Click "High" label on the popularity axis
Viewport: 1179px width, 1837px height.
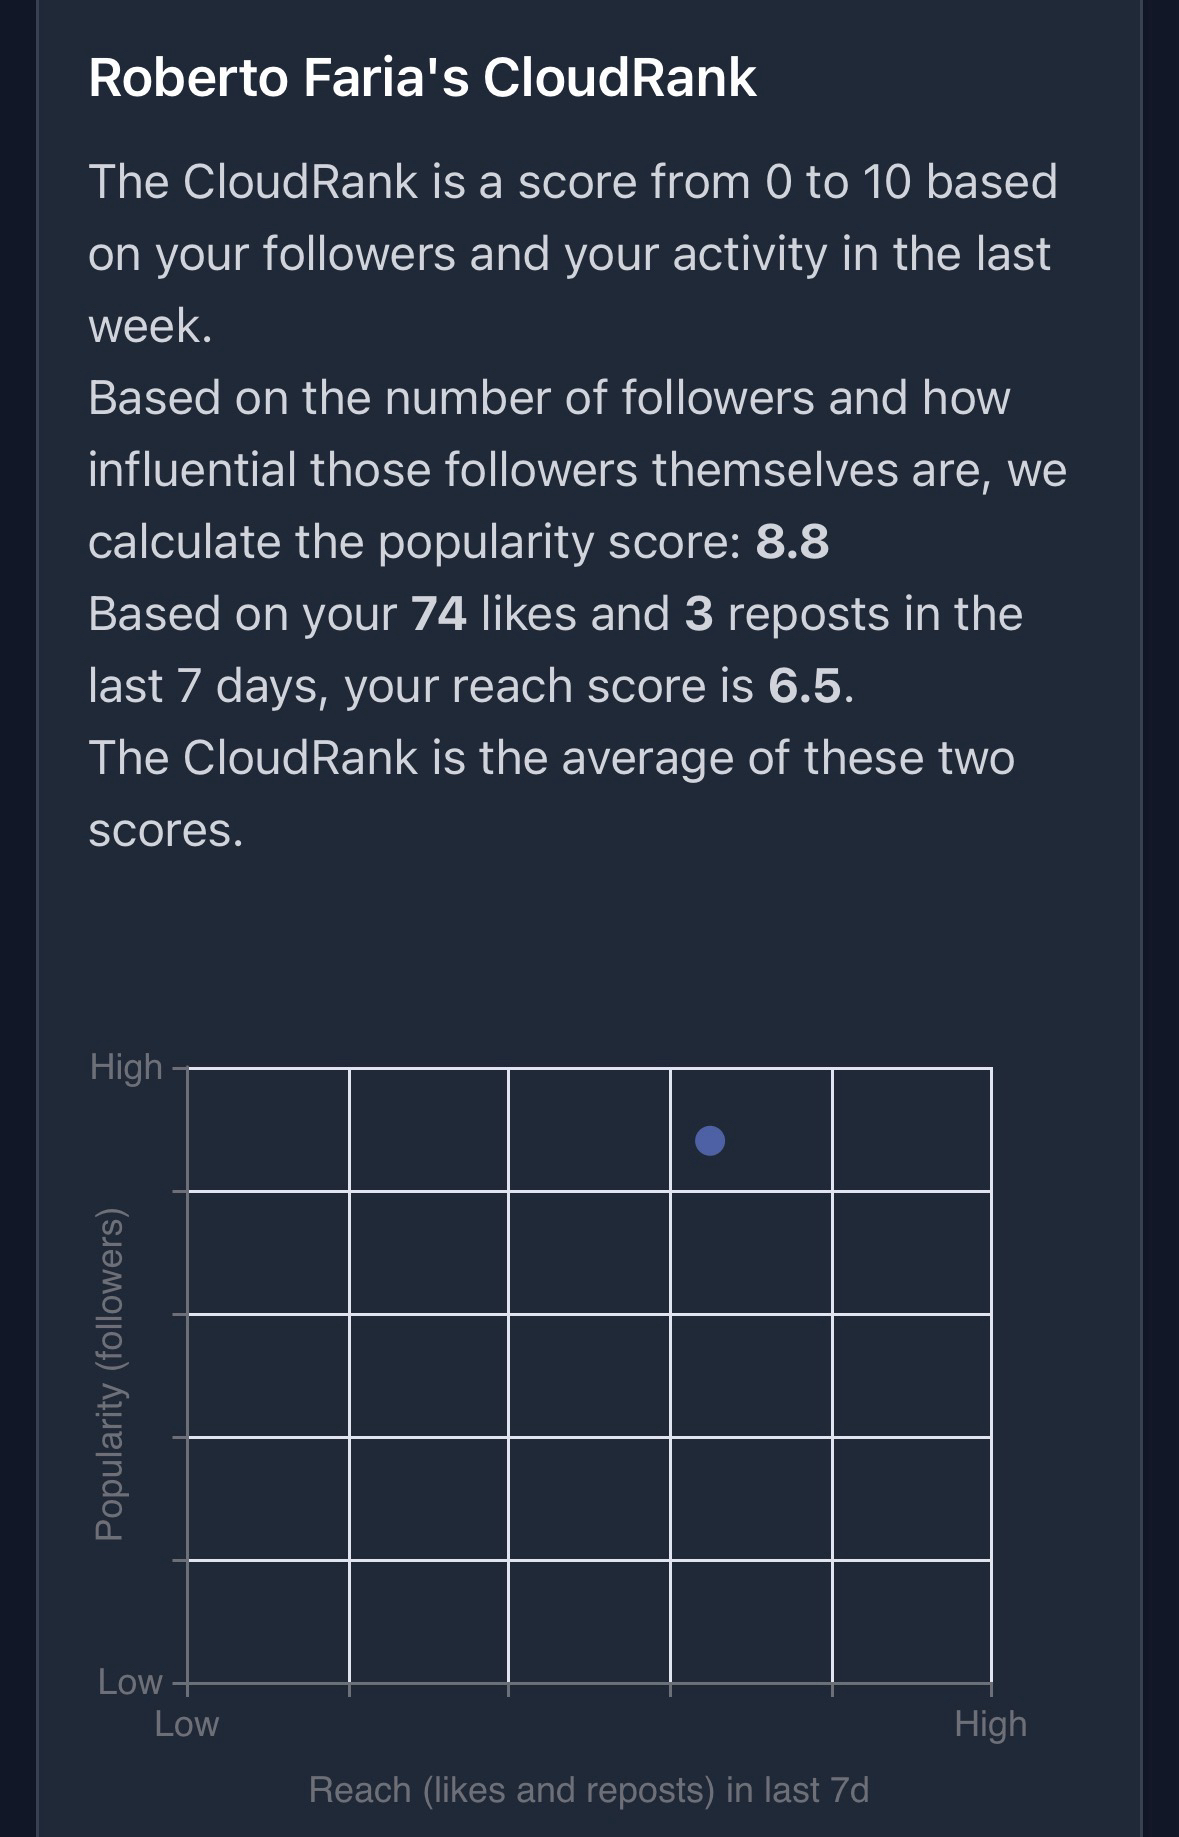[x=126, y=1067]
